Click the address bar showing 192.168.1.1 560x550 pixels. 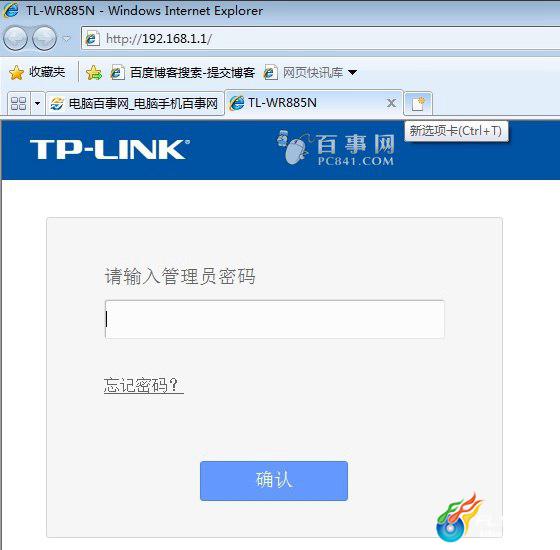click(x=320, y=39)
